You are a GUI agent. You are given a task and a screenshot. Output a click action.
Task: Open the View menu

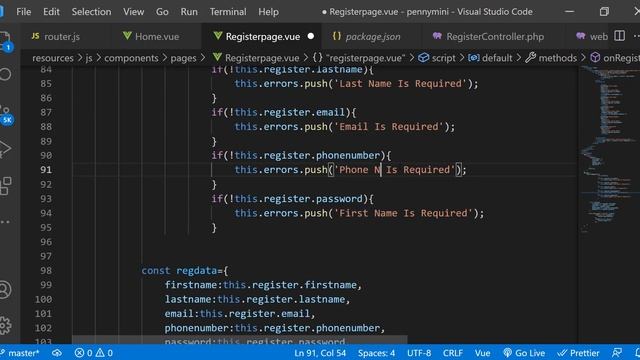[x=134, y=12]
